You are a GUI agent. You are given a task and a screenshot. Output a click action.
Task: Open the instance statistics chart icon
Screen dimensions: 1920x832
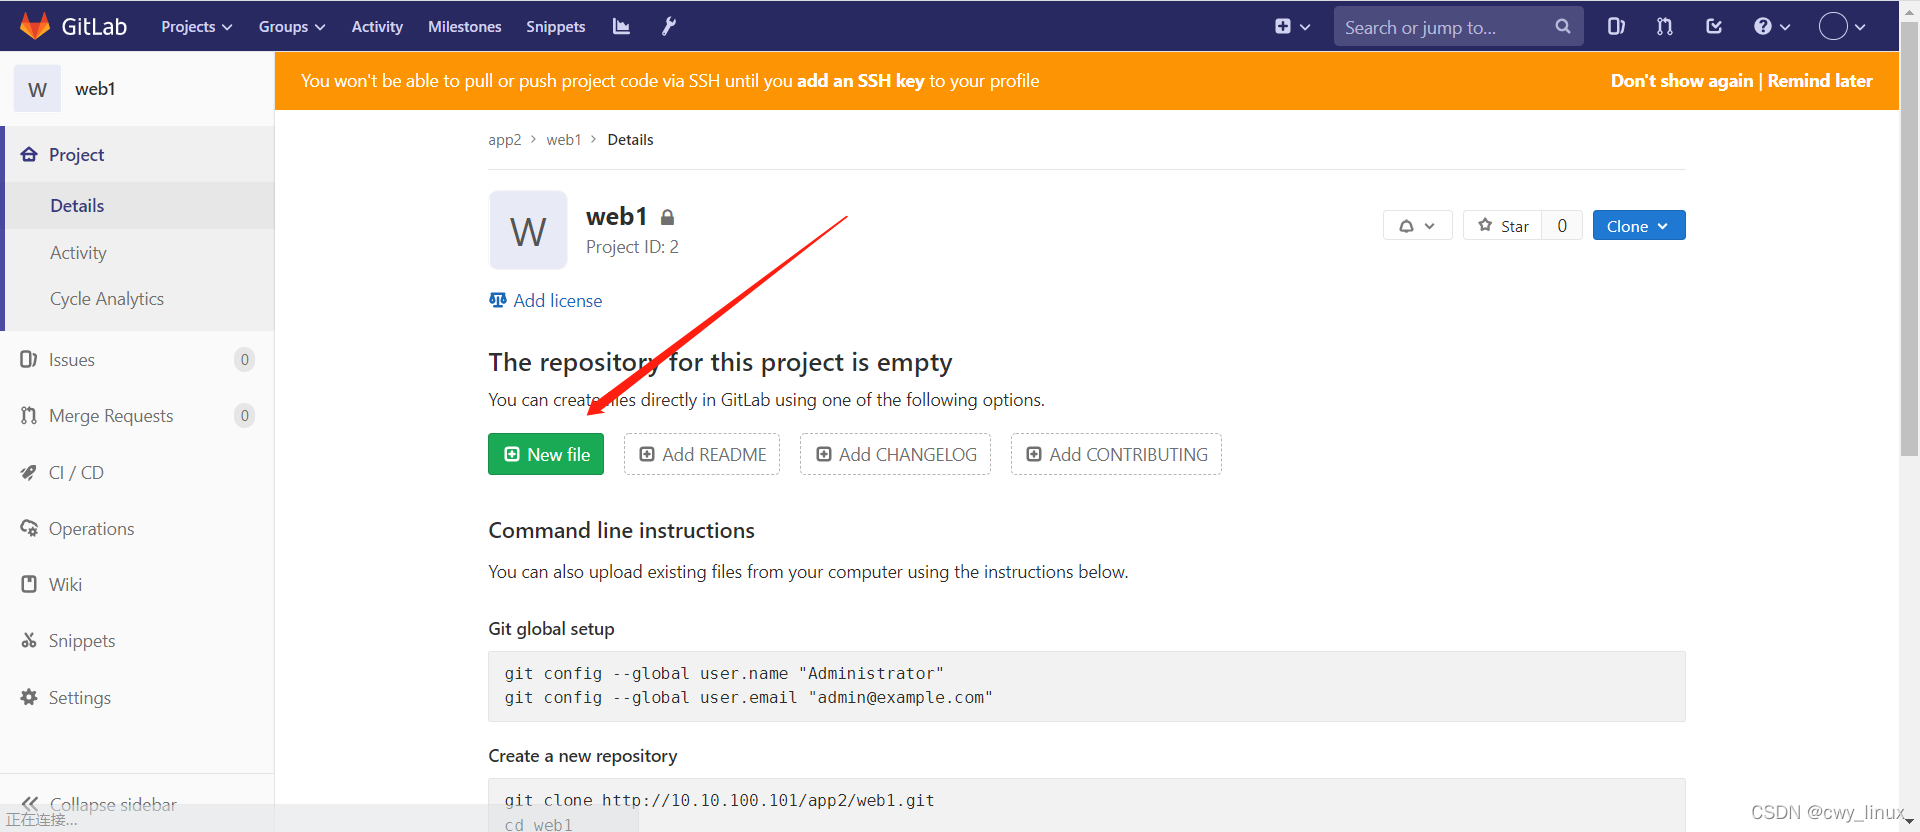click(621, 27)
